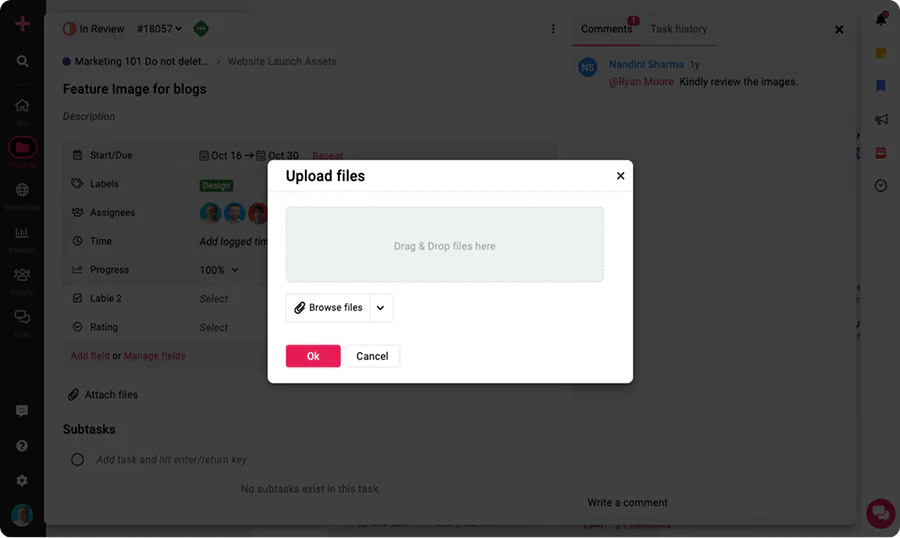Expand the 100% Progress dropdown
900x538 pixels.
point(219,270)
